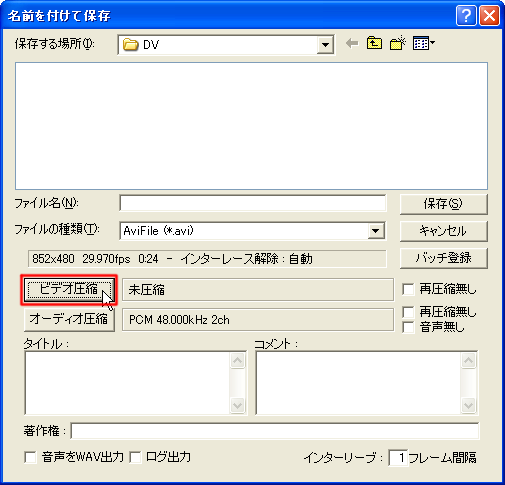Click the キャンセル cancel button
The image size is (505, 485).
pos(443,231)
